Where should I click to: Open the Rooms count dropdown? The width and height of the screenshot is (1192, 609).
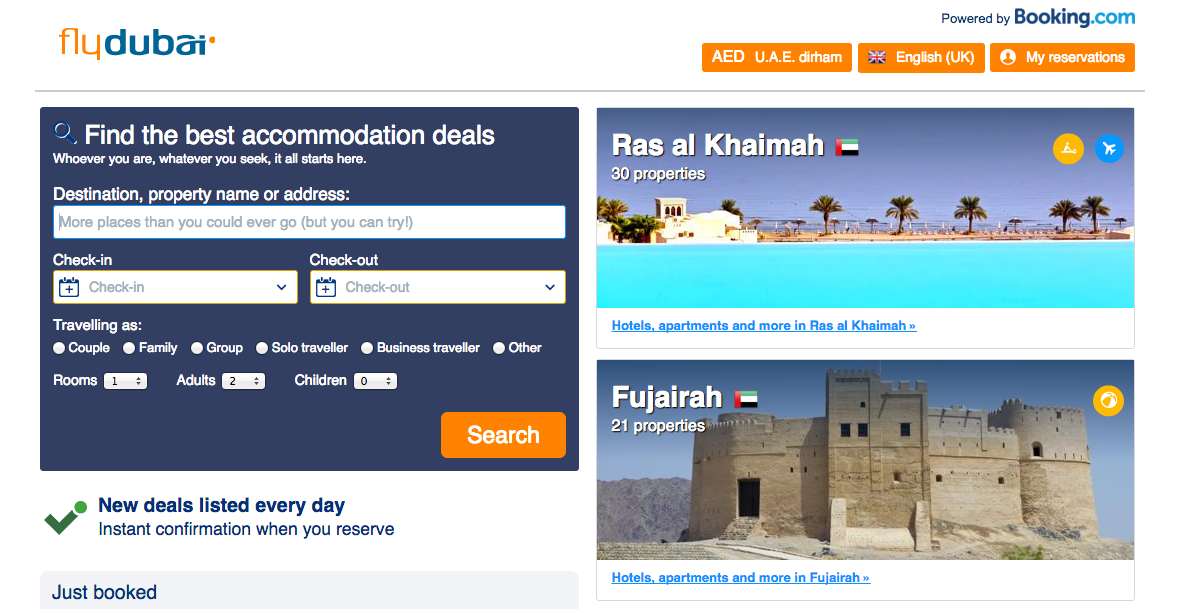coord(125,381)
